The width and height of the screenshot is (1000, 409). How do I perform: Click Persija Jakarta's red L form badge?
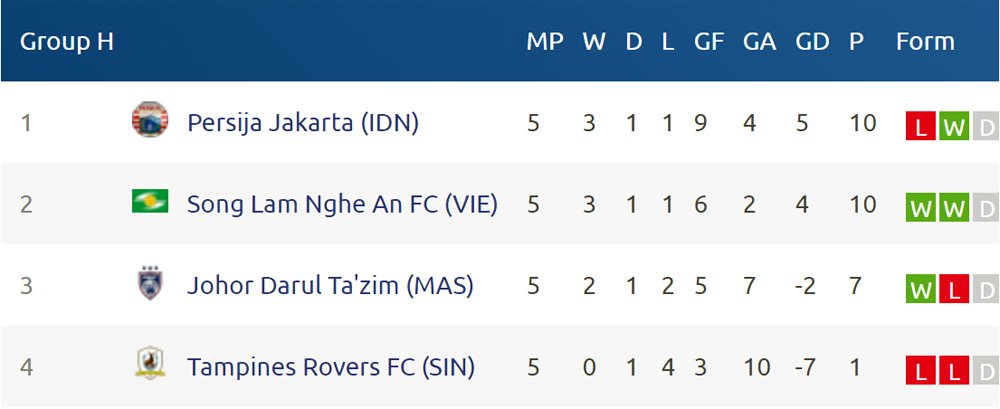(920, 126)
